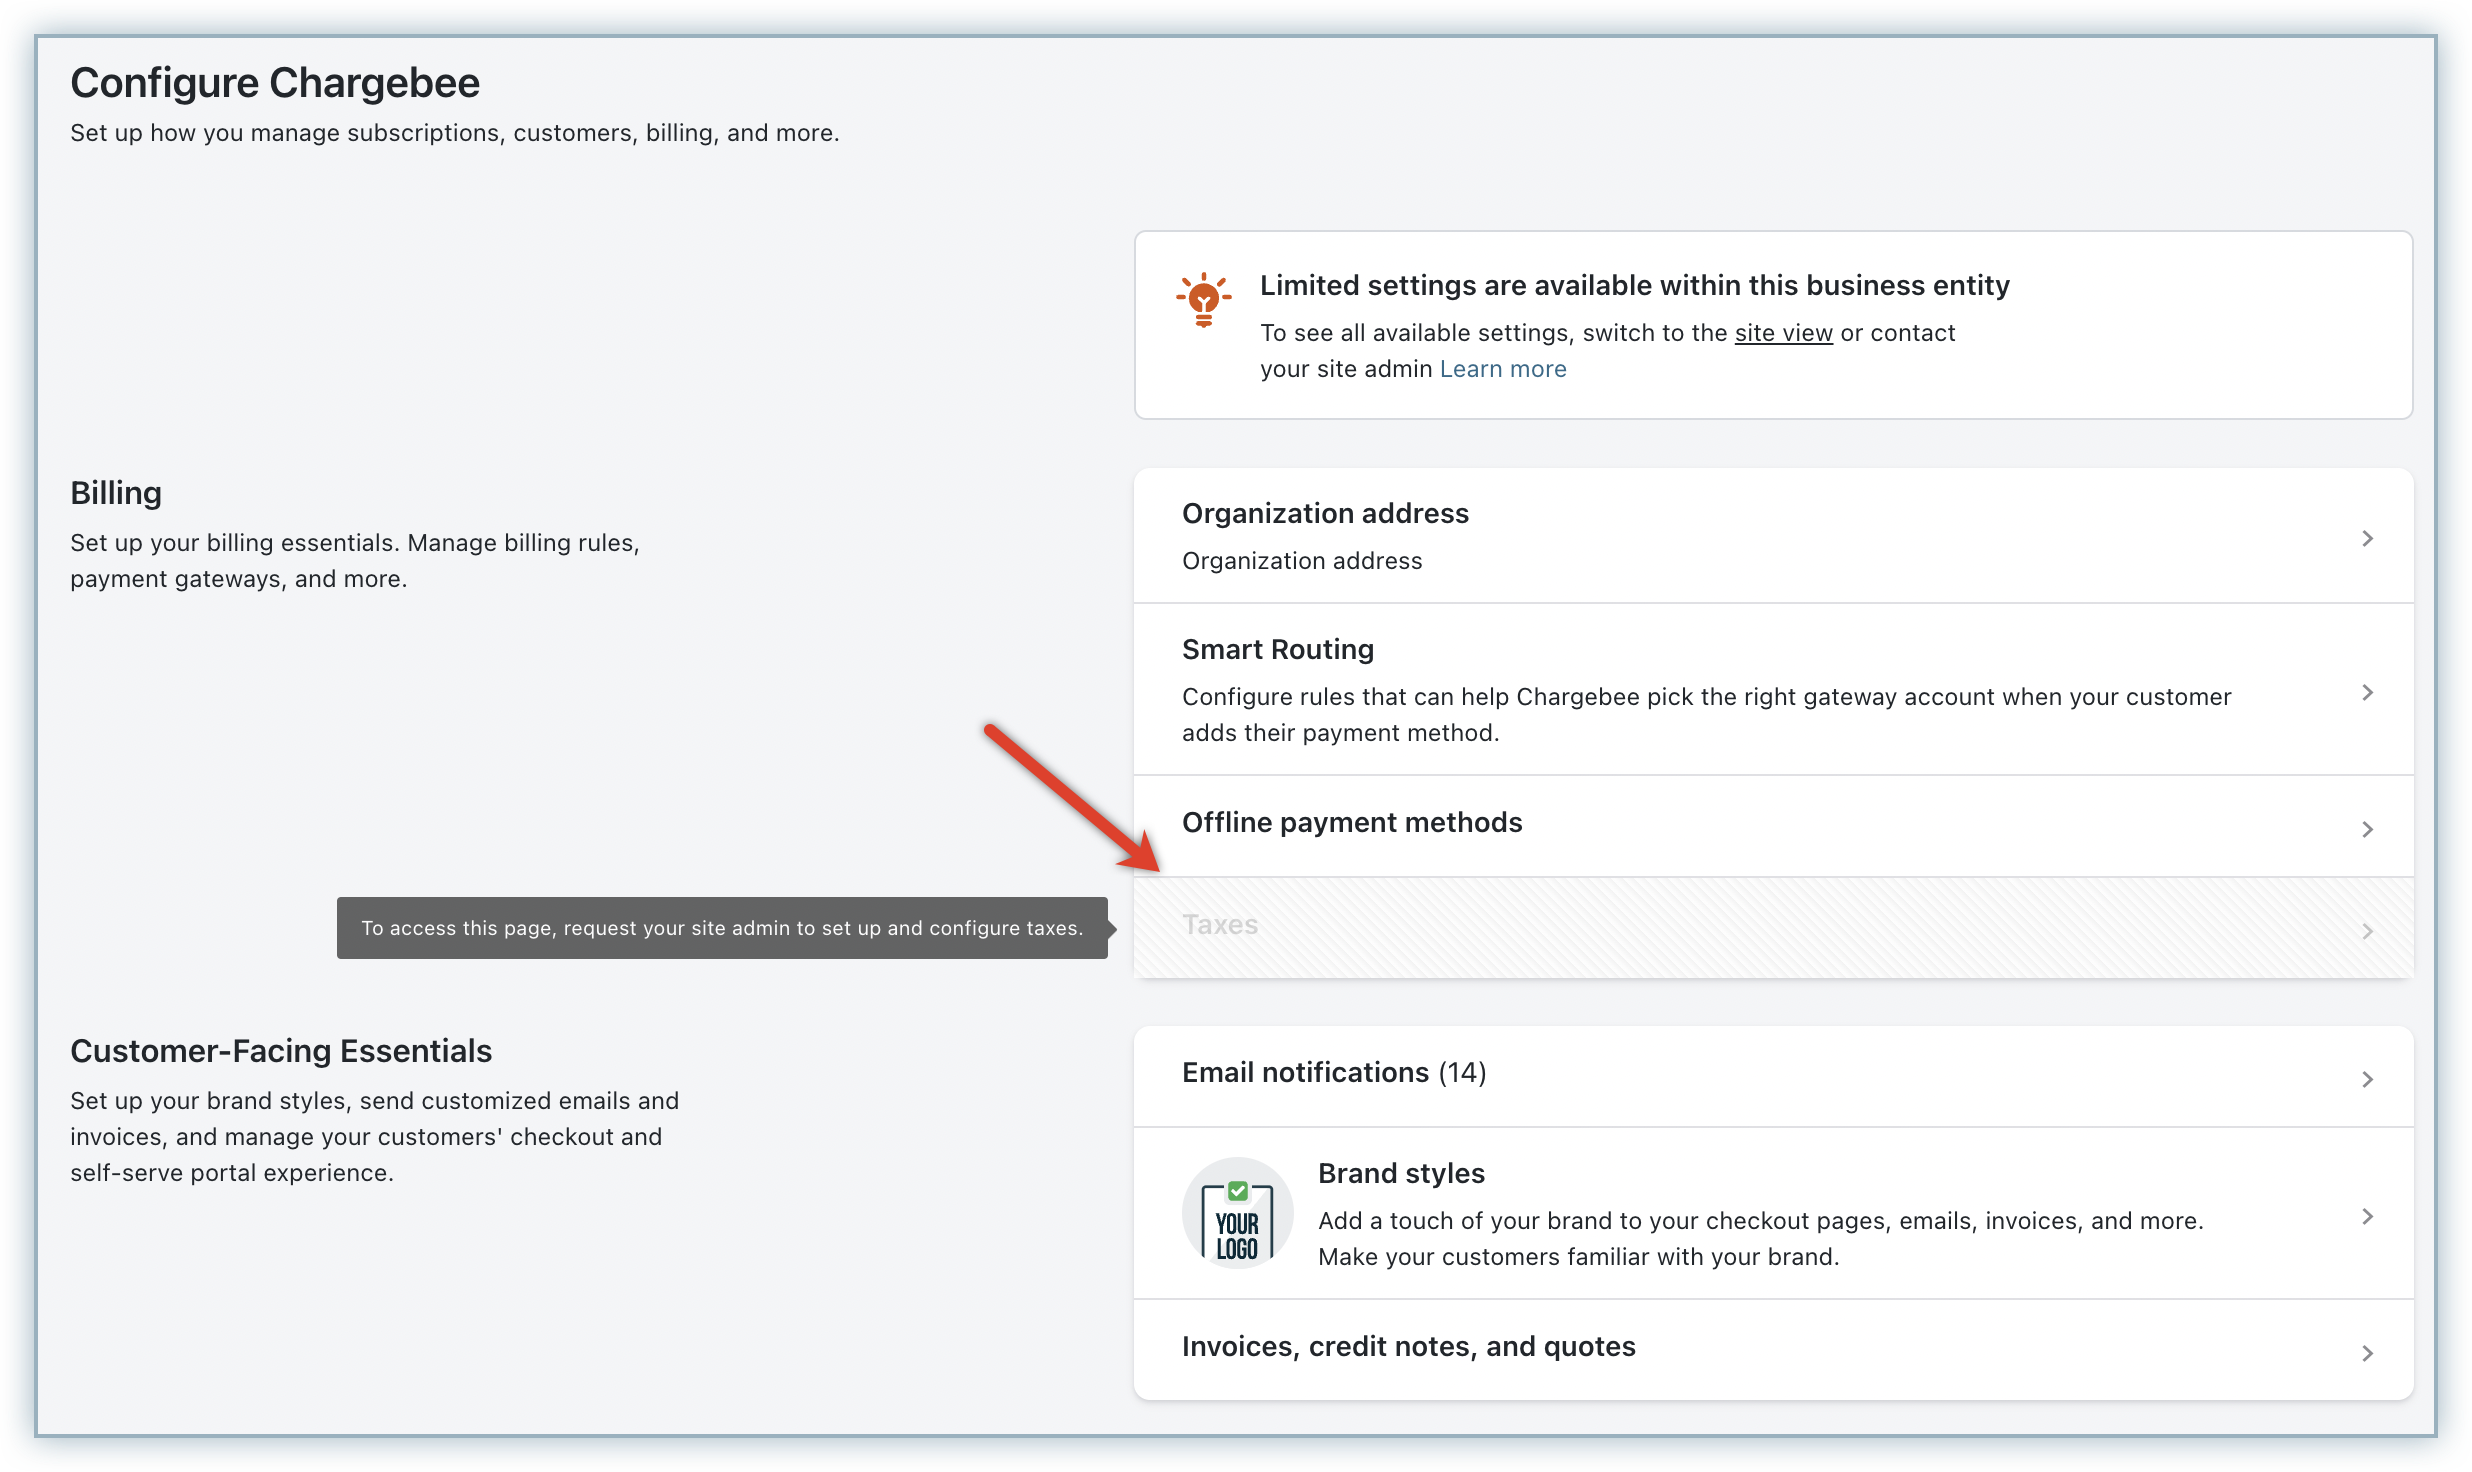2472x1472 pixels.
Task: Open the Learn more link
Action: click(x=1502, y=369)
